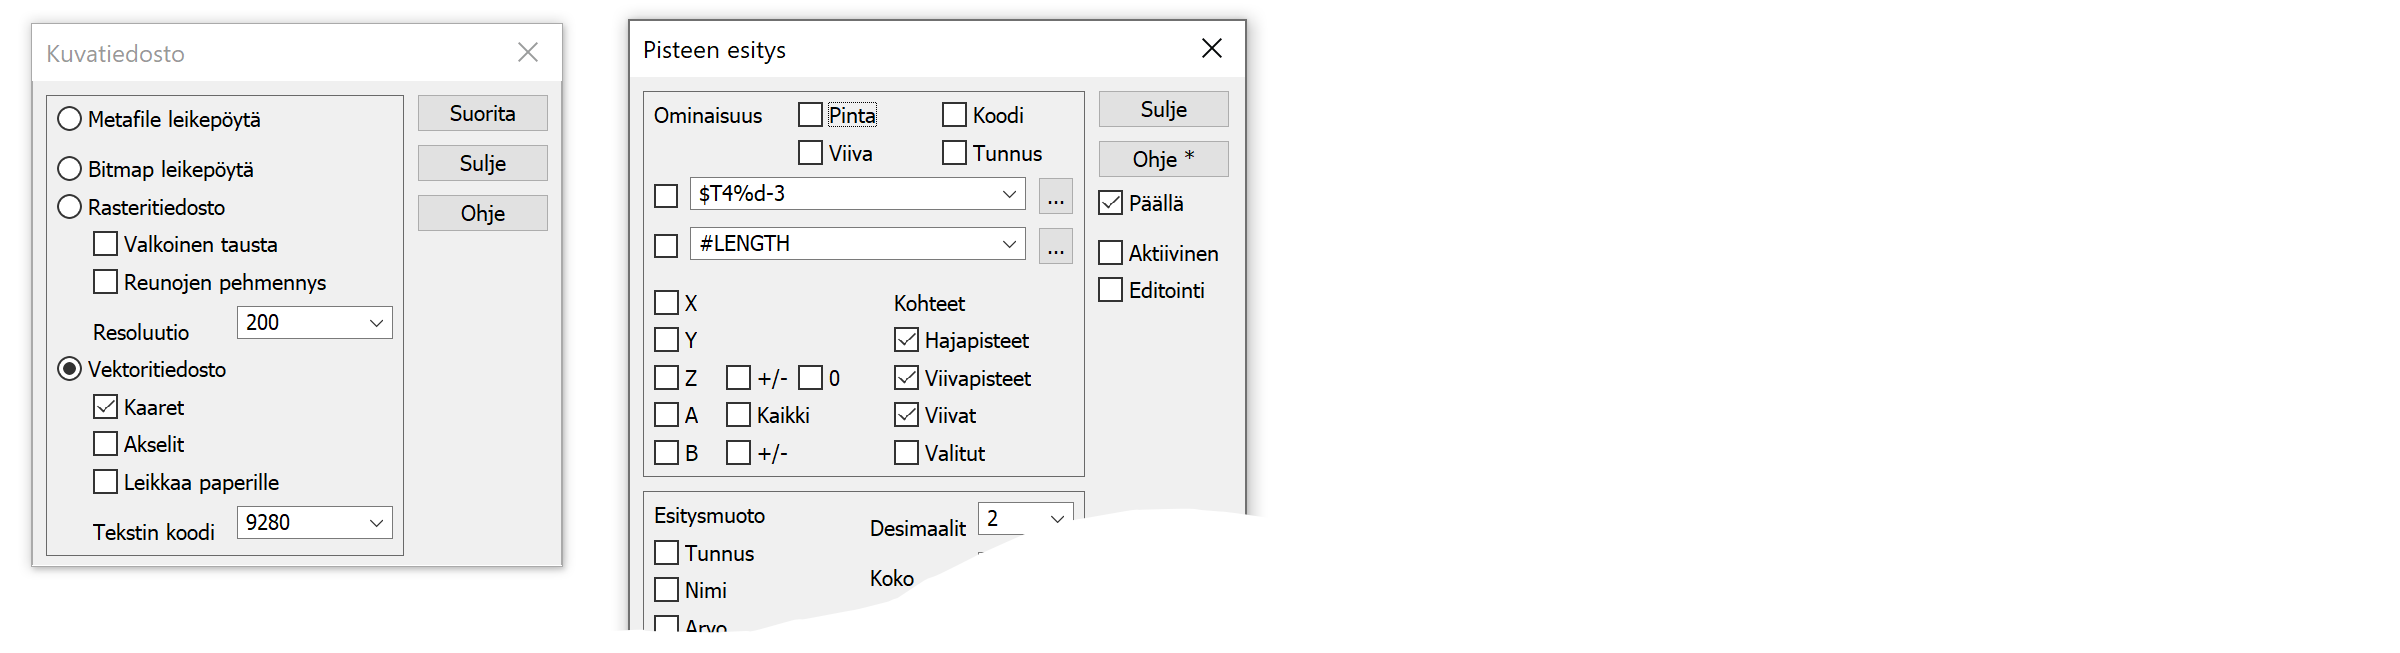Viewport: 2400px width, 653px height.
Task: Click Sulje in Pisteen esitys dialog
Action: [1163, 109]
